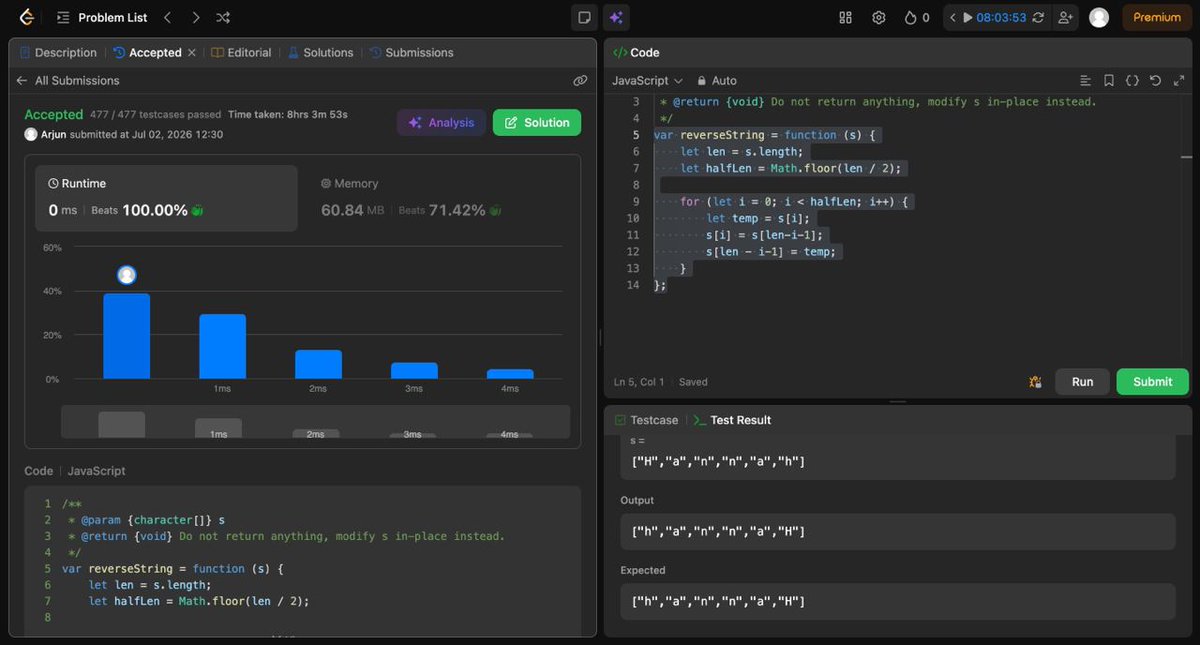The height and width of the screenshot is (645, 1200).
Task: Click the 0ms bar in the runtime chart
Action: (126, 336)
